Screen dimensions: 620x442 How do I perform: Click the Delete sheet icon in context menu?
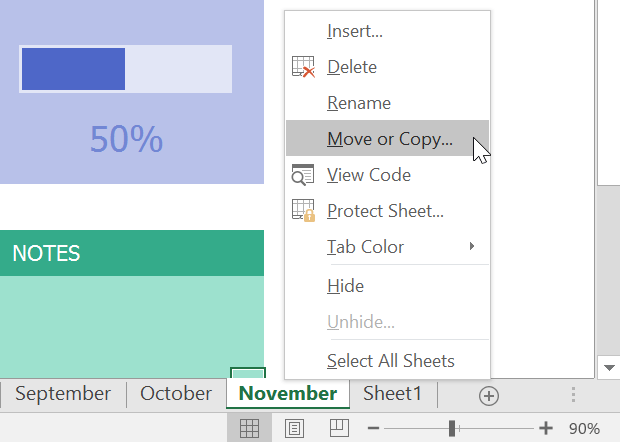[303, 68]
